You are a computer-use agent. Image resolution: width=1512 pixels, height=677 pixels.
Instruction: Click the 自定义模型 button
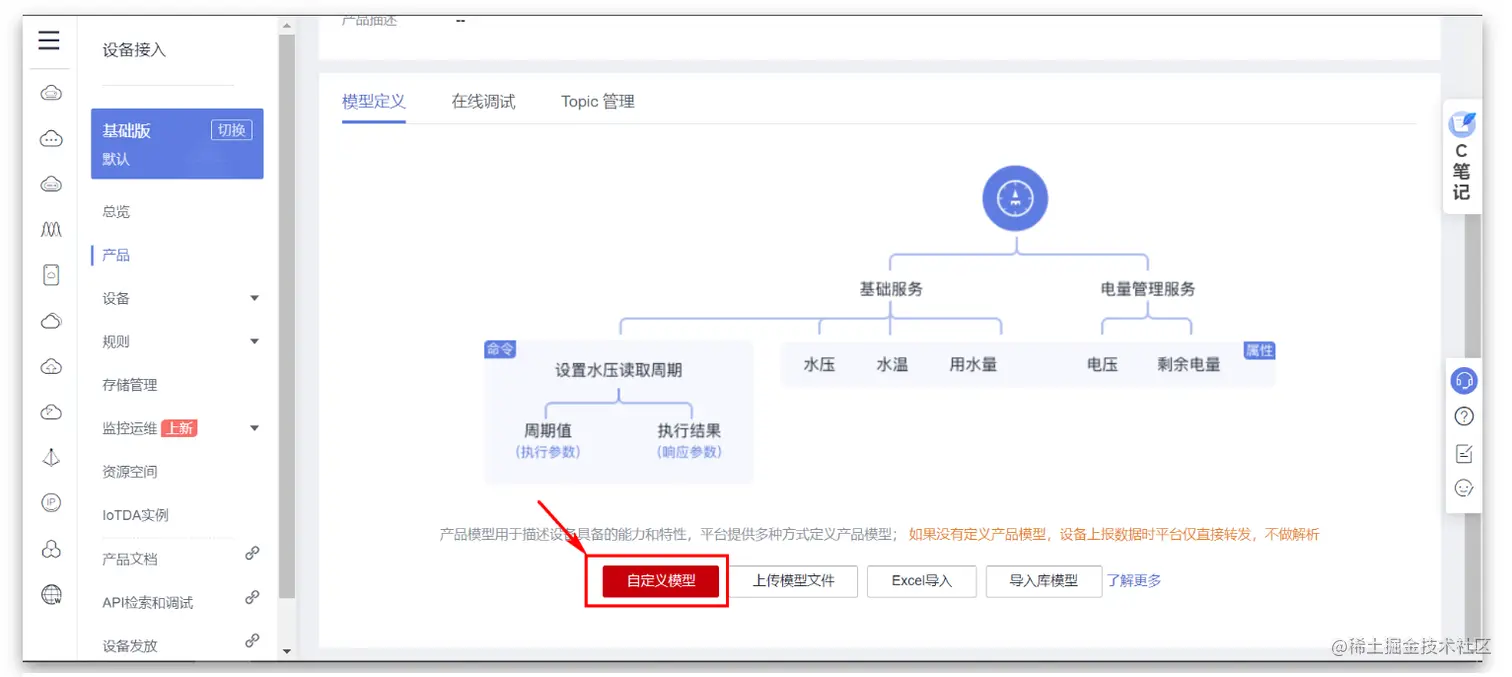661,581
